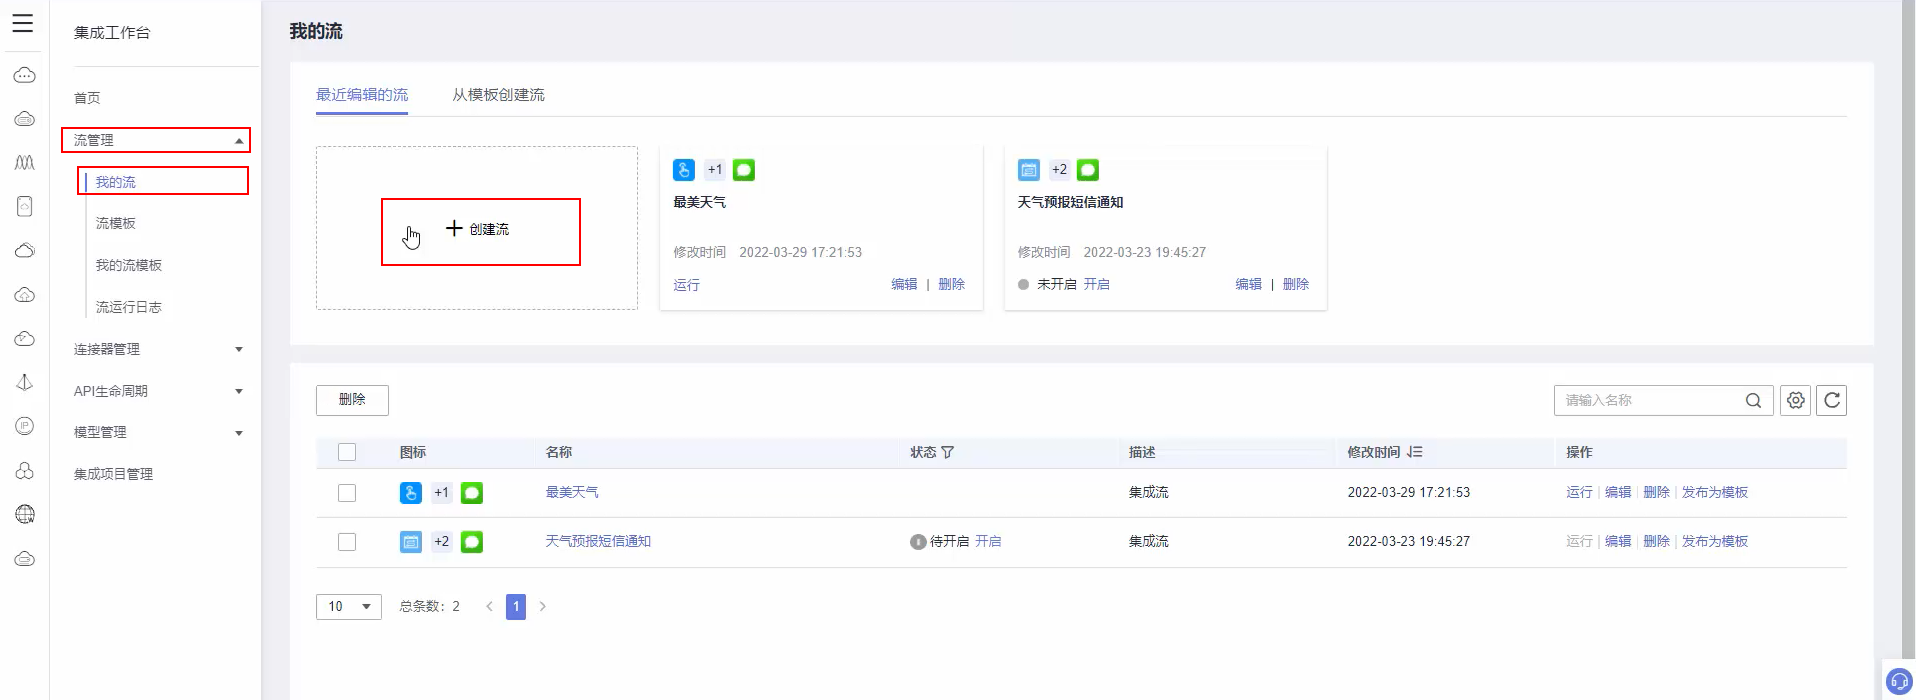Click the search magnifier icon in the name field

tap(1753, 400)
